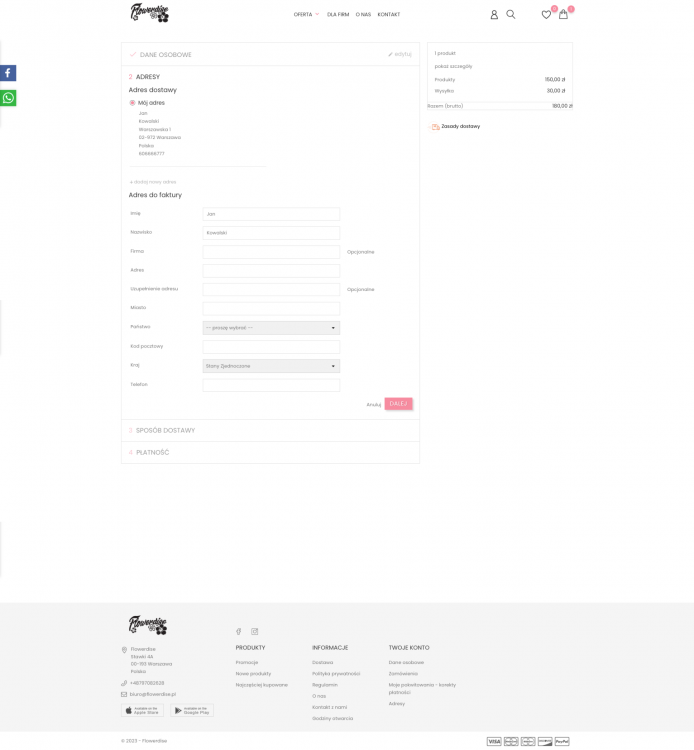The image size is (694, 750).
Task: Expand the Sposób dostawy step
Action: (x=270, y=430)
